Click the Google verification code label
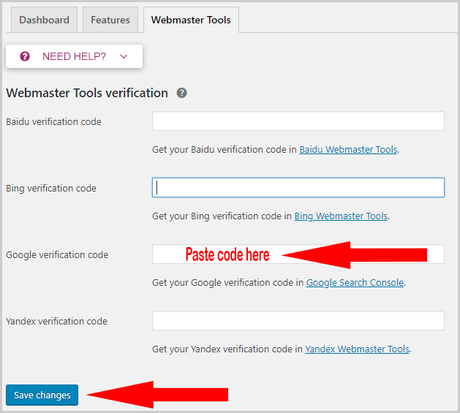Screen dimensions: 460x413 [57, 255]
